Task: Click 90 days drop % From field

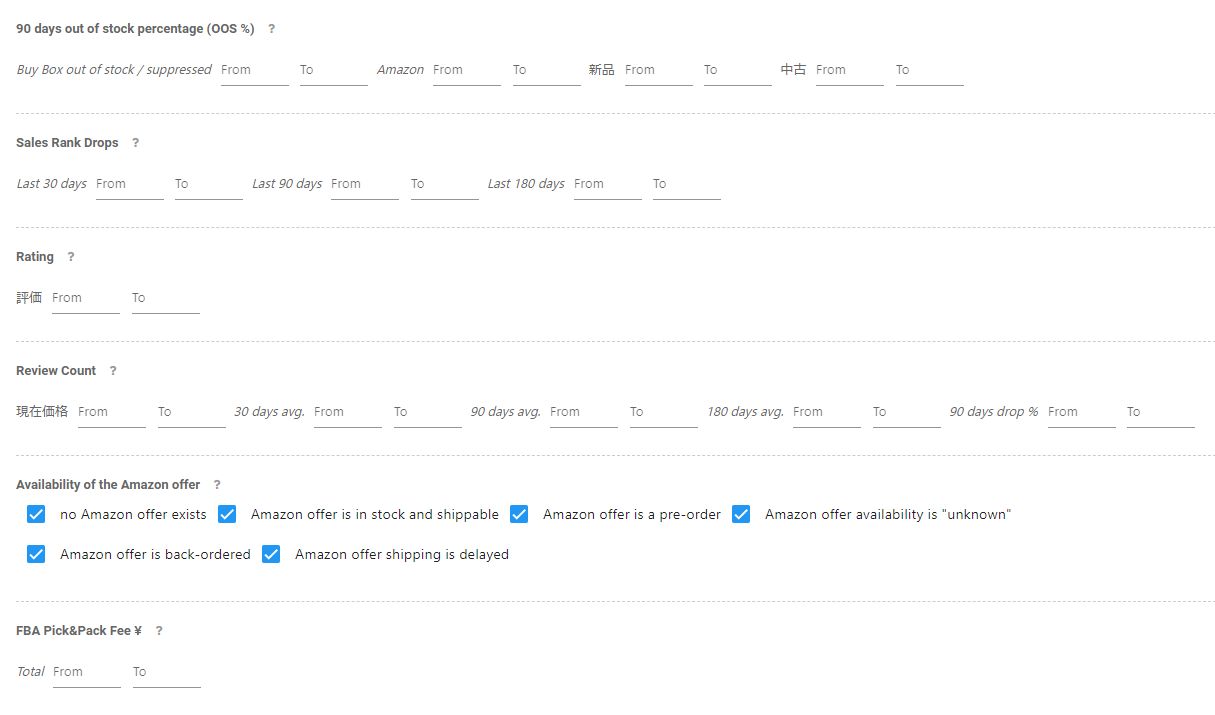Action: [x=1082, y=412]
